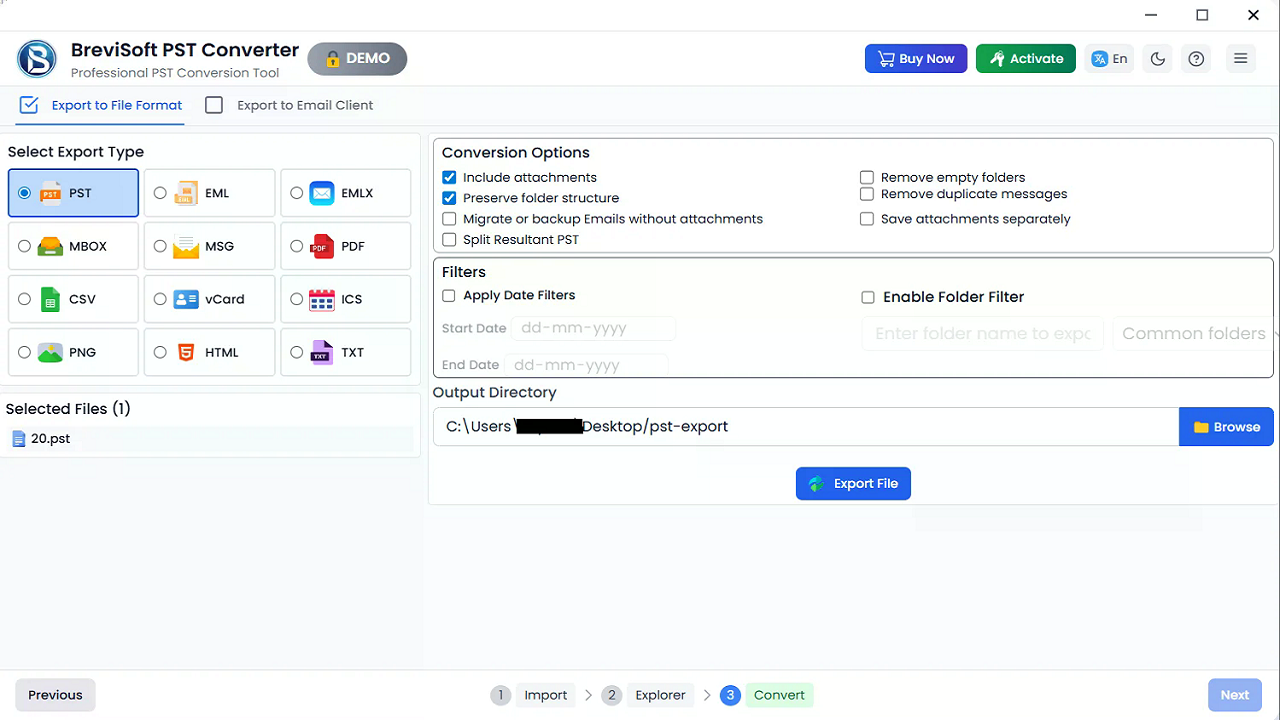Enable Apply Date Filters
The width and height of the screenshot is (1280, 720).
(x=449, y=296)
